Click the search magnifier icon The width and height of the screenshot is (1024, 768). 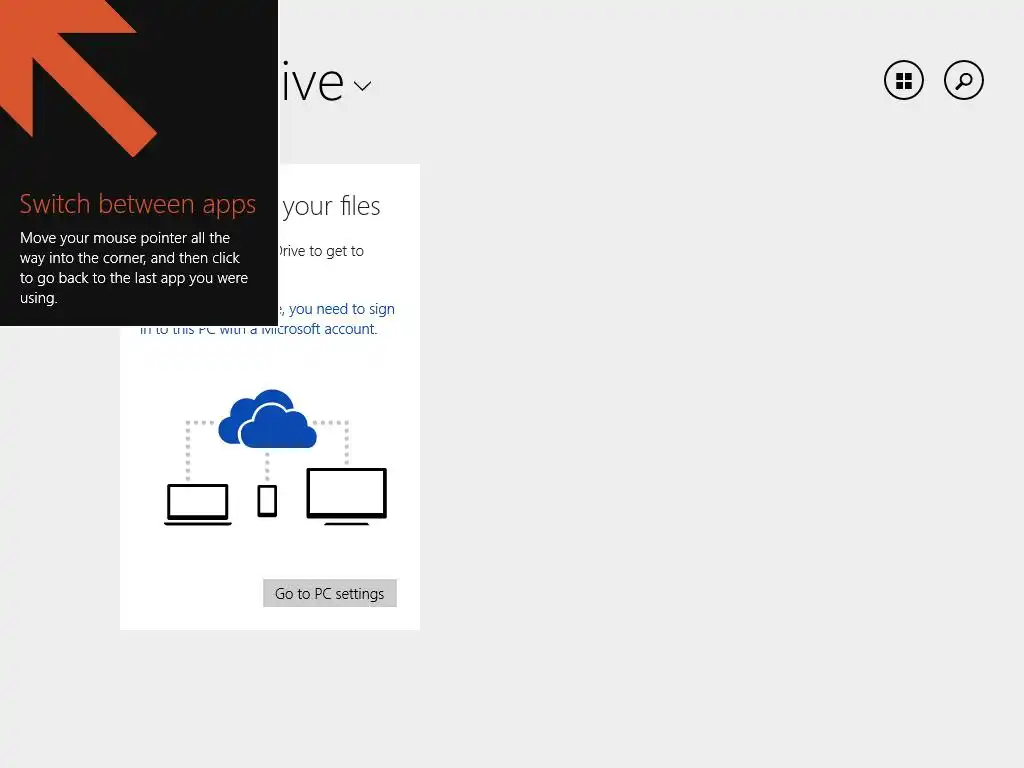pyautogui.click(x=964, y=80)
